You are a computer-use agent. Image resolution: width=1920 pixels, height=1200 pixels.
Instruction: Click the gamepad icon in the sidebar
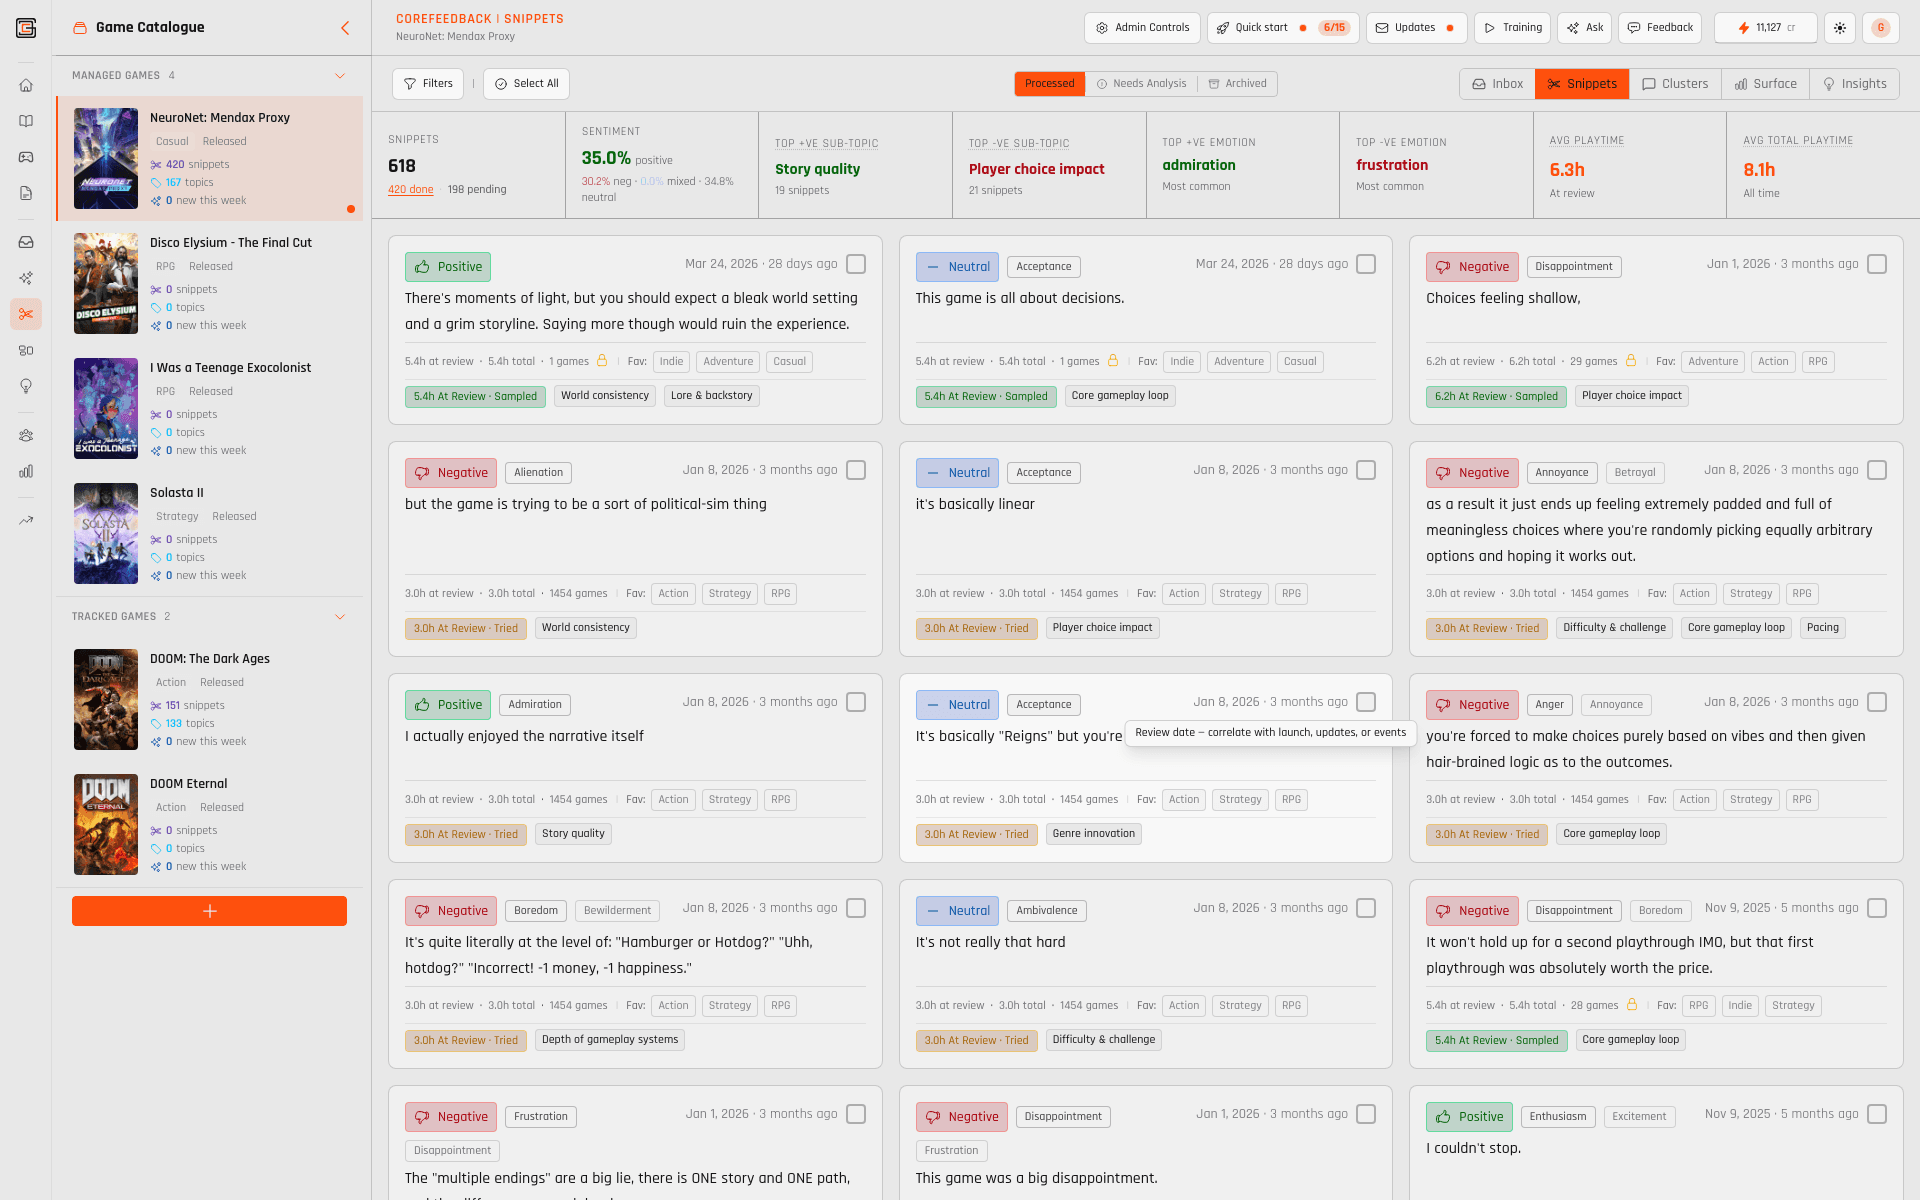[26, 157]
